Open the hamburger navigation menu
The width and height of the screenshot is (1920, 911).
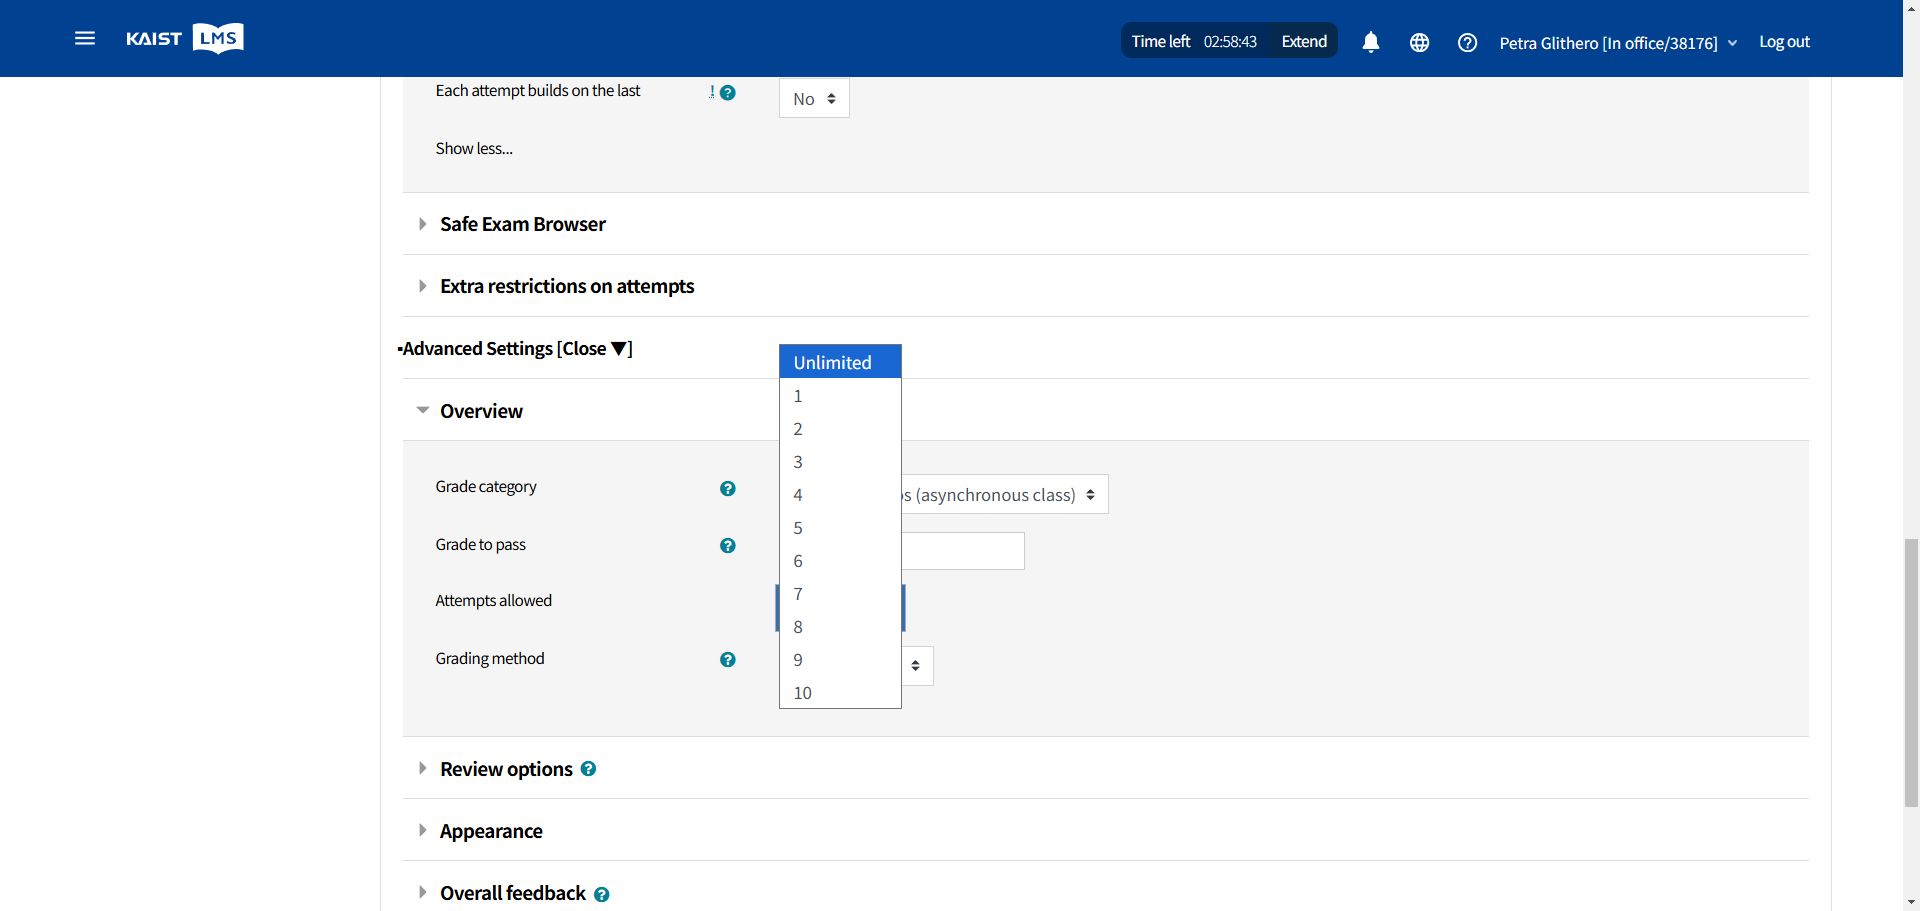click(85, 38)
